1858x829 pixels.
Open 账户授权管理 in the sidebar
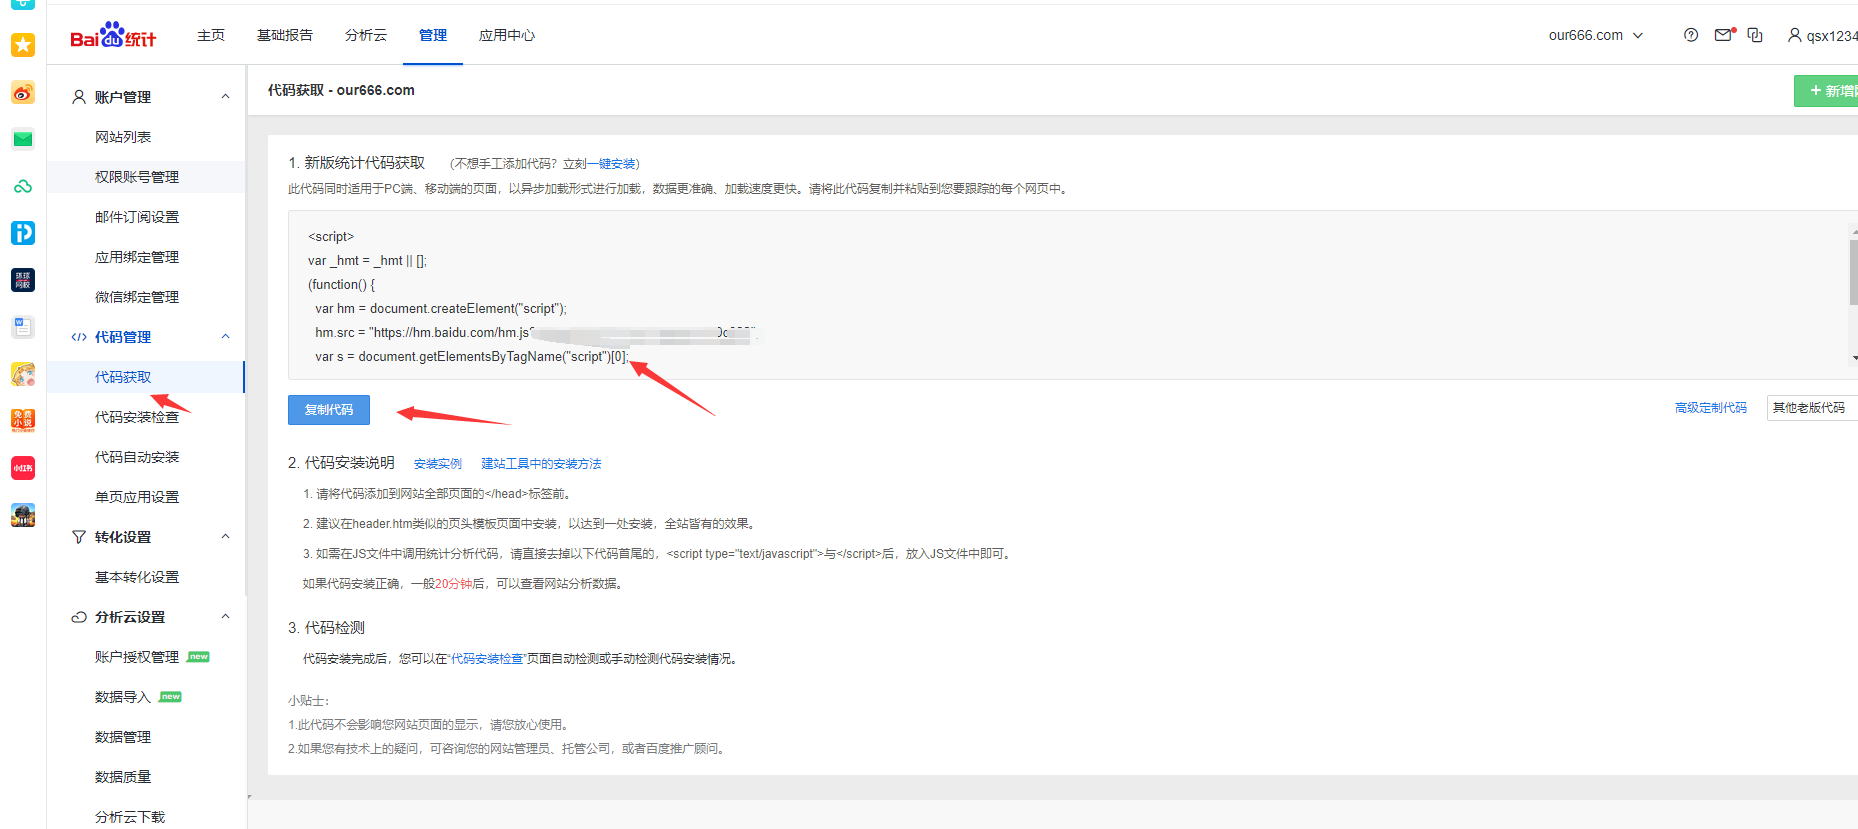(x=137, y=657)
